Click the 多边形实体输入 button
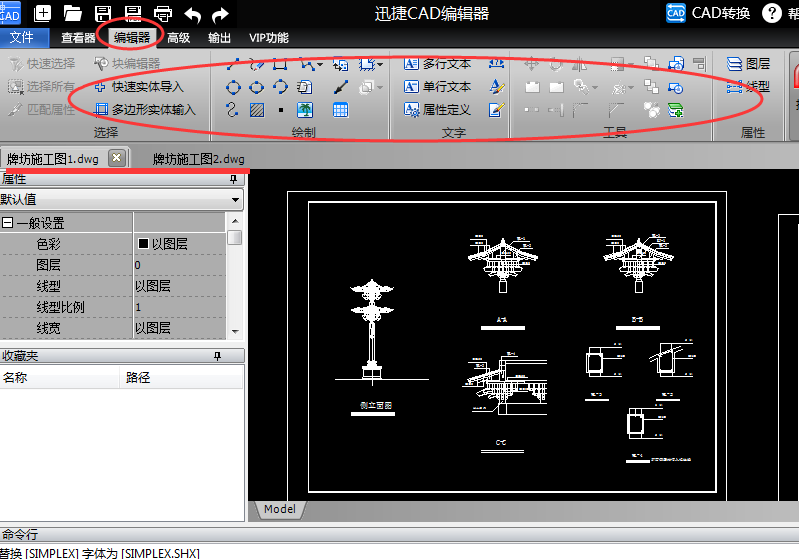 (x=145, y=110)
